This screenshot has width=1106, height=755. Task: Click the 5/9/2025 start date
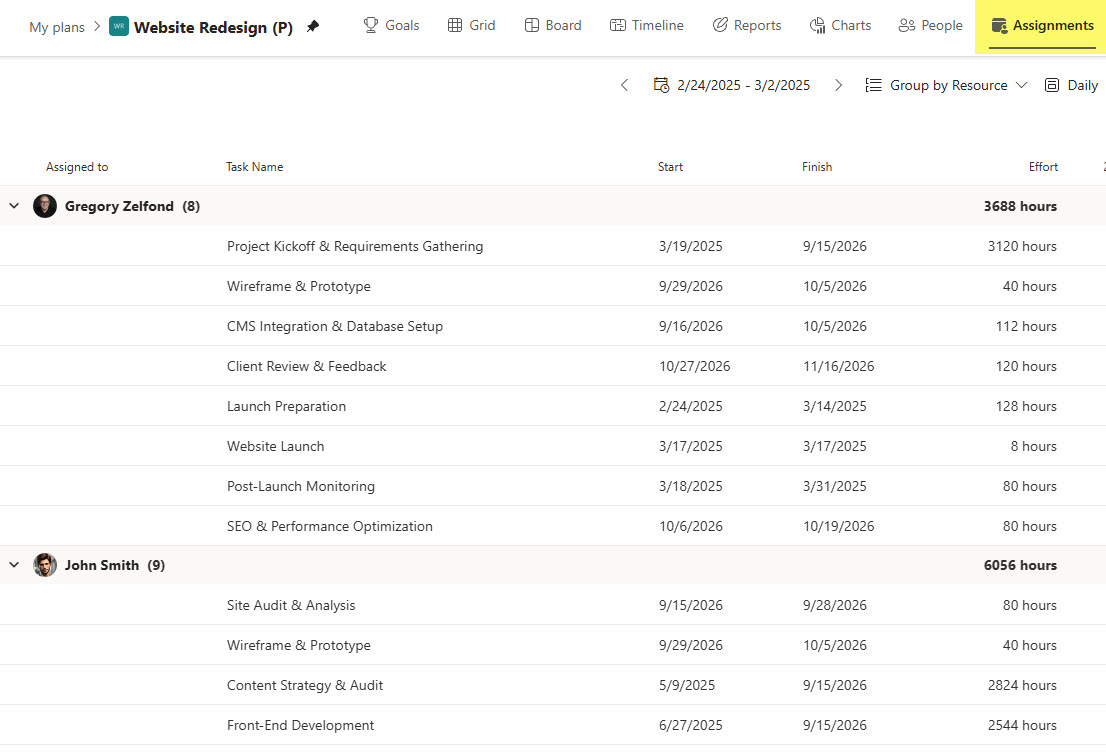point(687,685)
